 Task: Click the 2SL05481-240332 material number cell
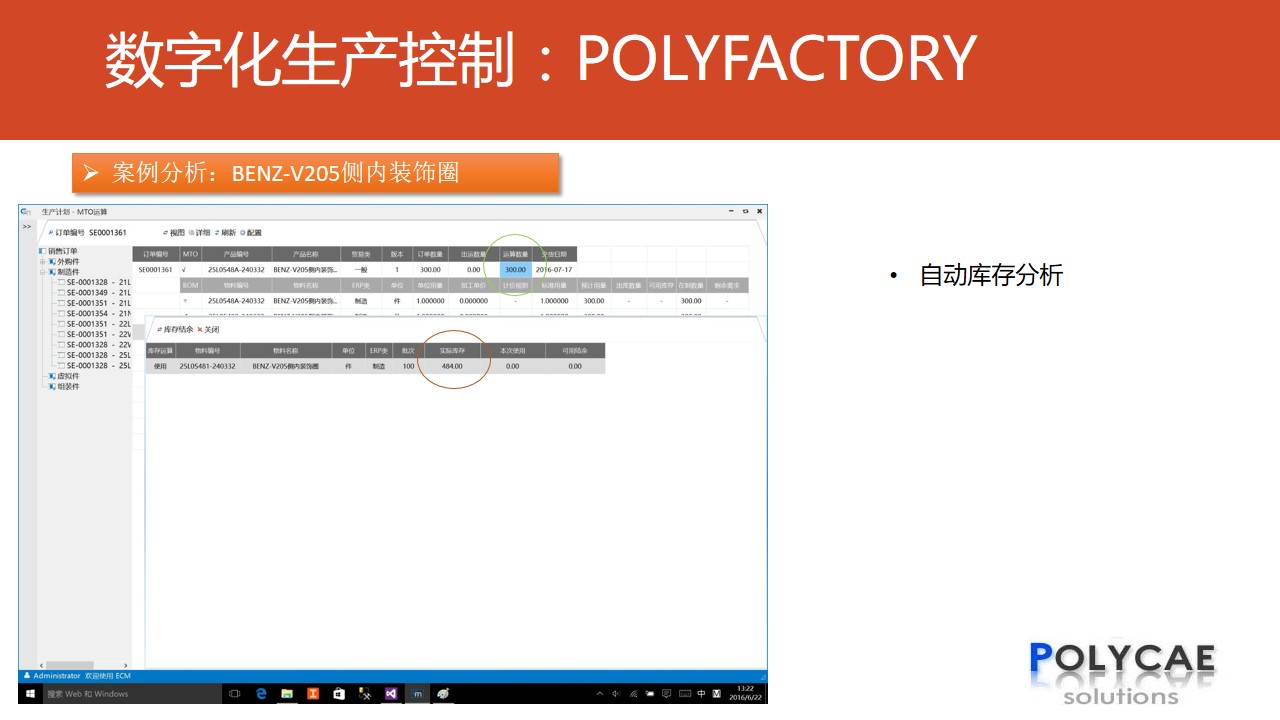point(208,366)
